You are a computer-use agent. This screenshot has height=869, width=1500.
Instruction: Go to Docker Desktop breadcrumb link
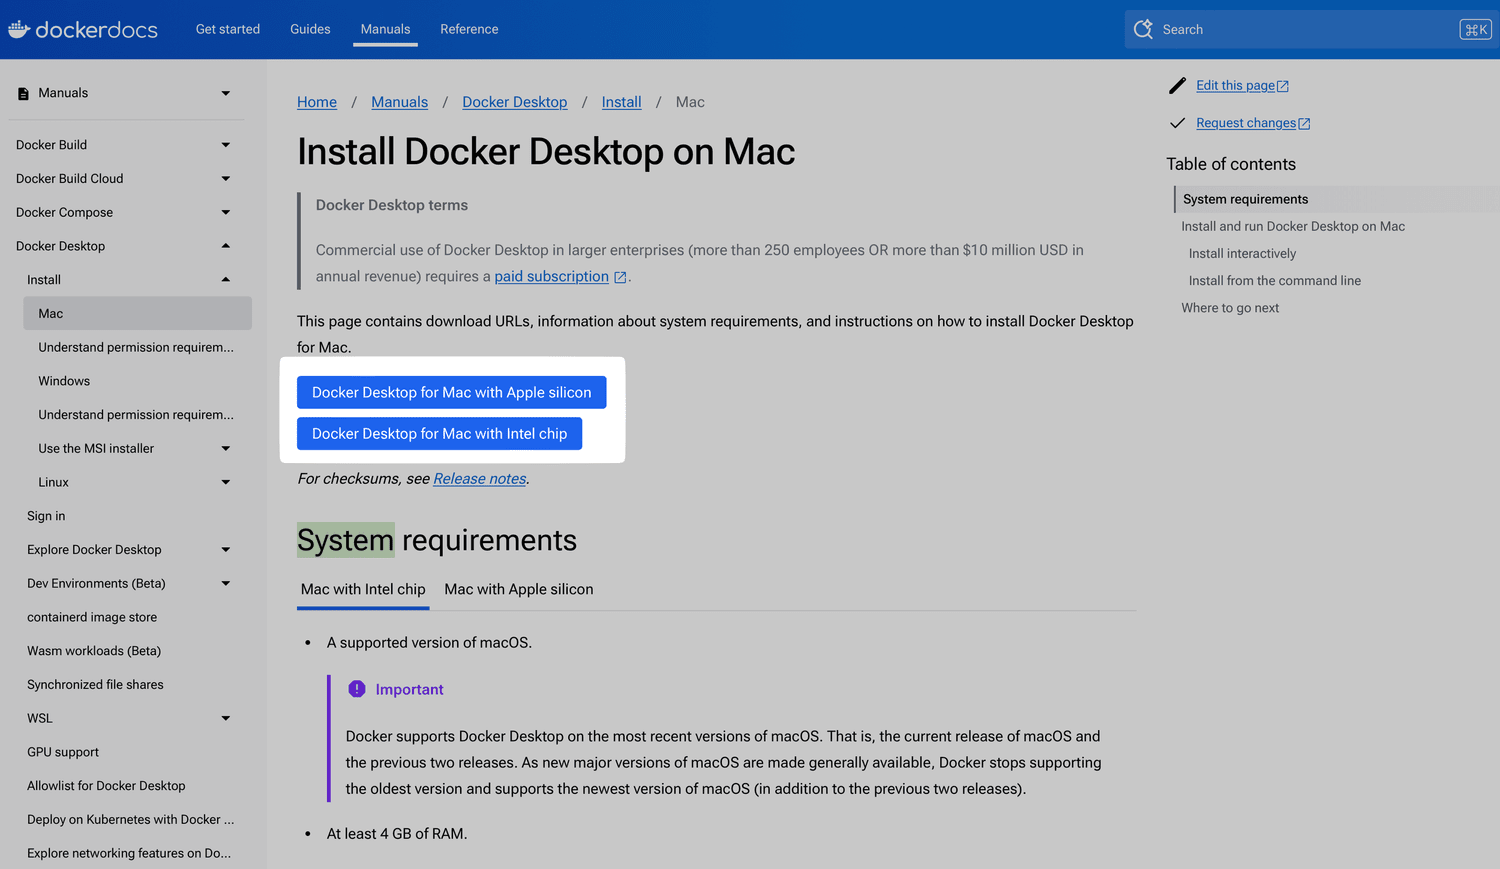(x=515, y=102)
